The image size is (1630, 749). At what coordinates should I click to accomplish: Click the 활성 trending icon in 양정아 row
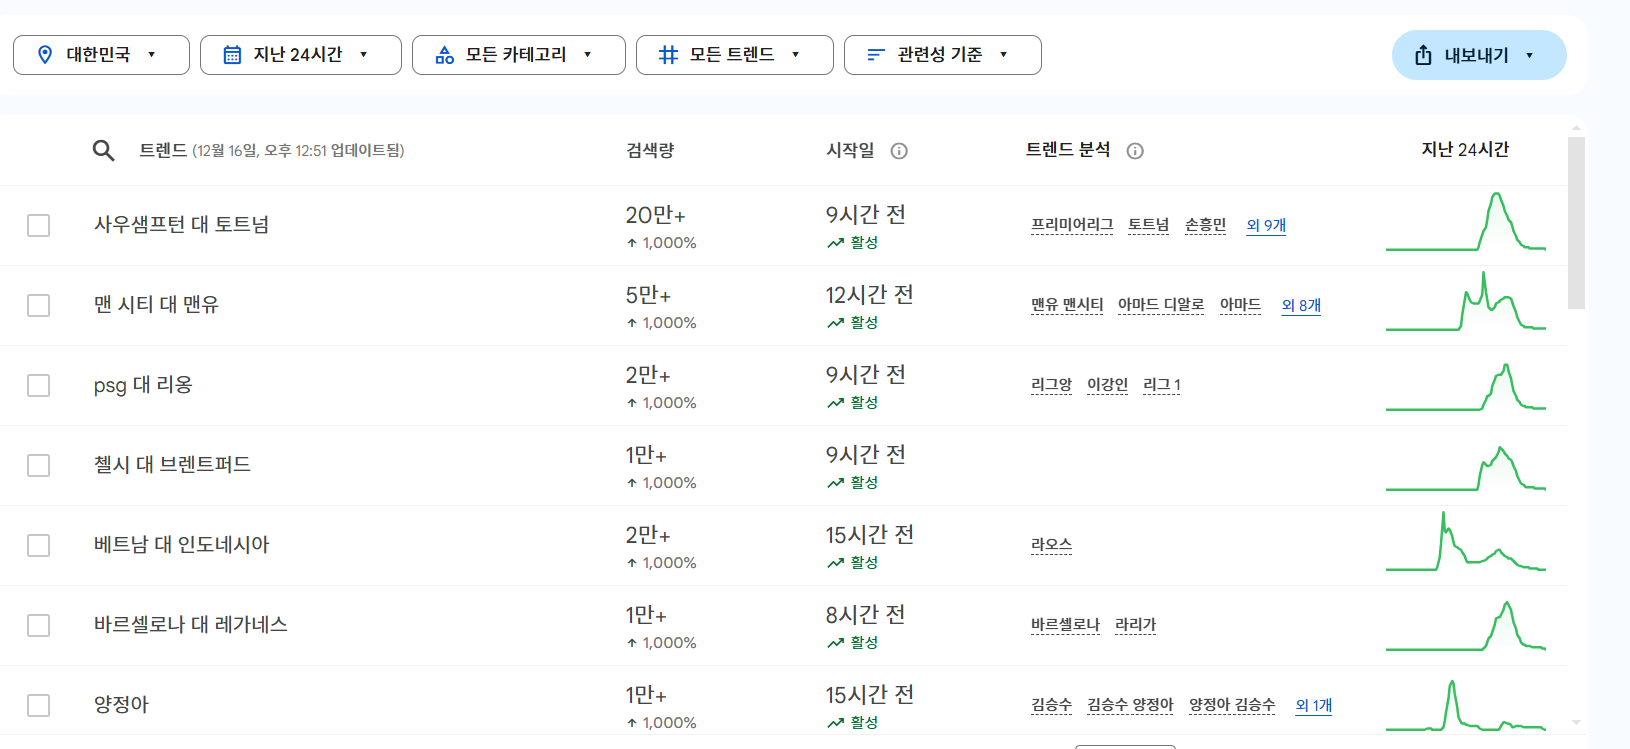835,723
